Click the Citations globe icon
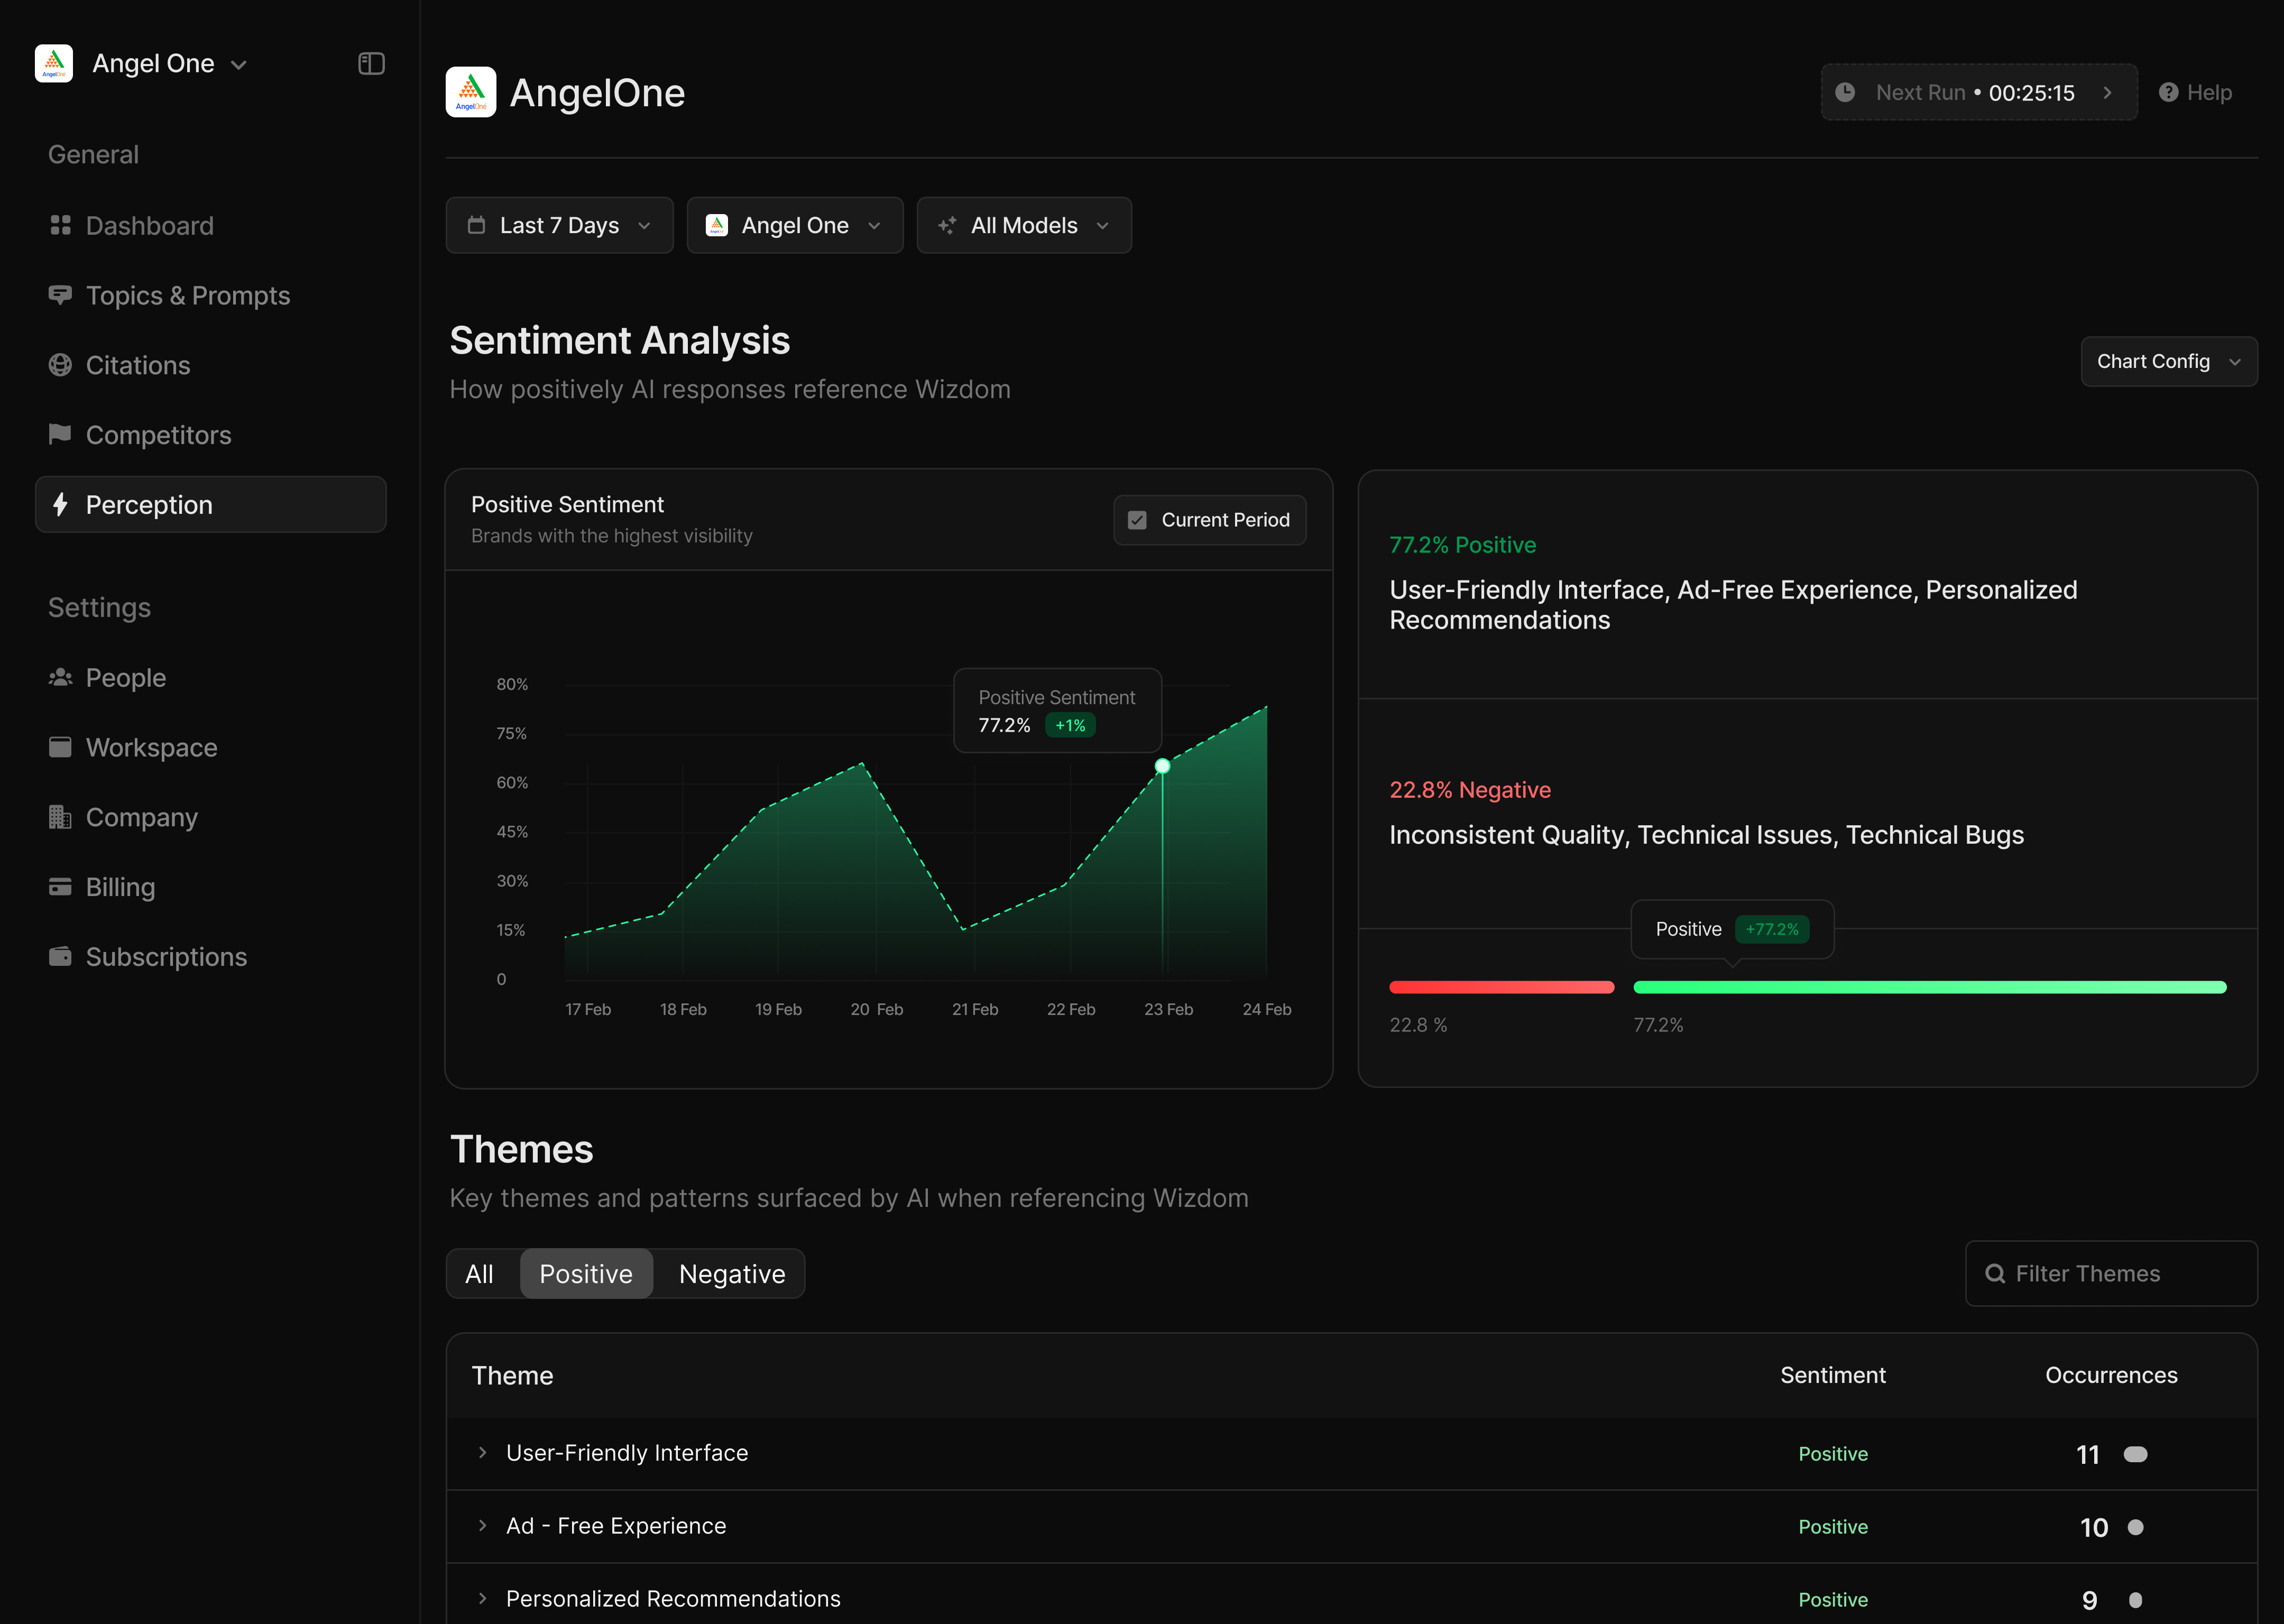 point(60,365)
